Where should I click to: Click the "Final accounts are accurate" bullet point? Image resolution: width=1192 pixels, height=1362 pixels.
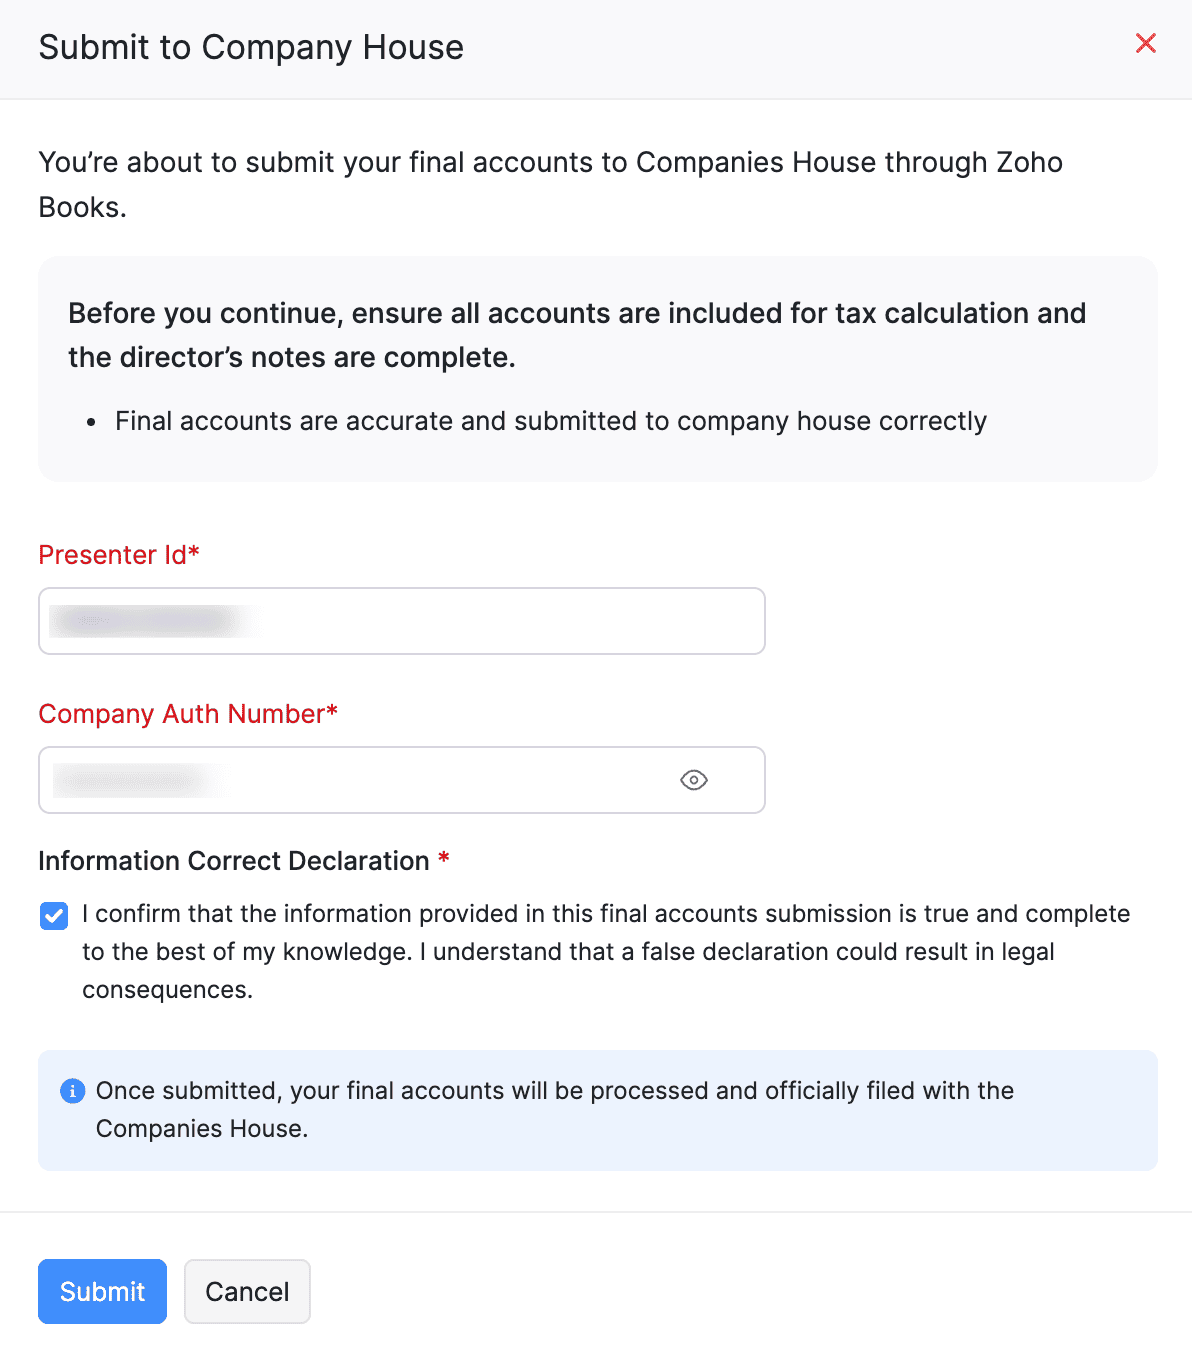tap(550, 421)
